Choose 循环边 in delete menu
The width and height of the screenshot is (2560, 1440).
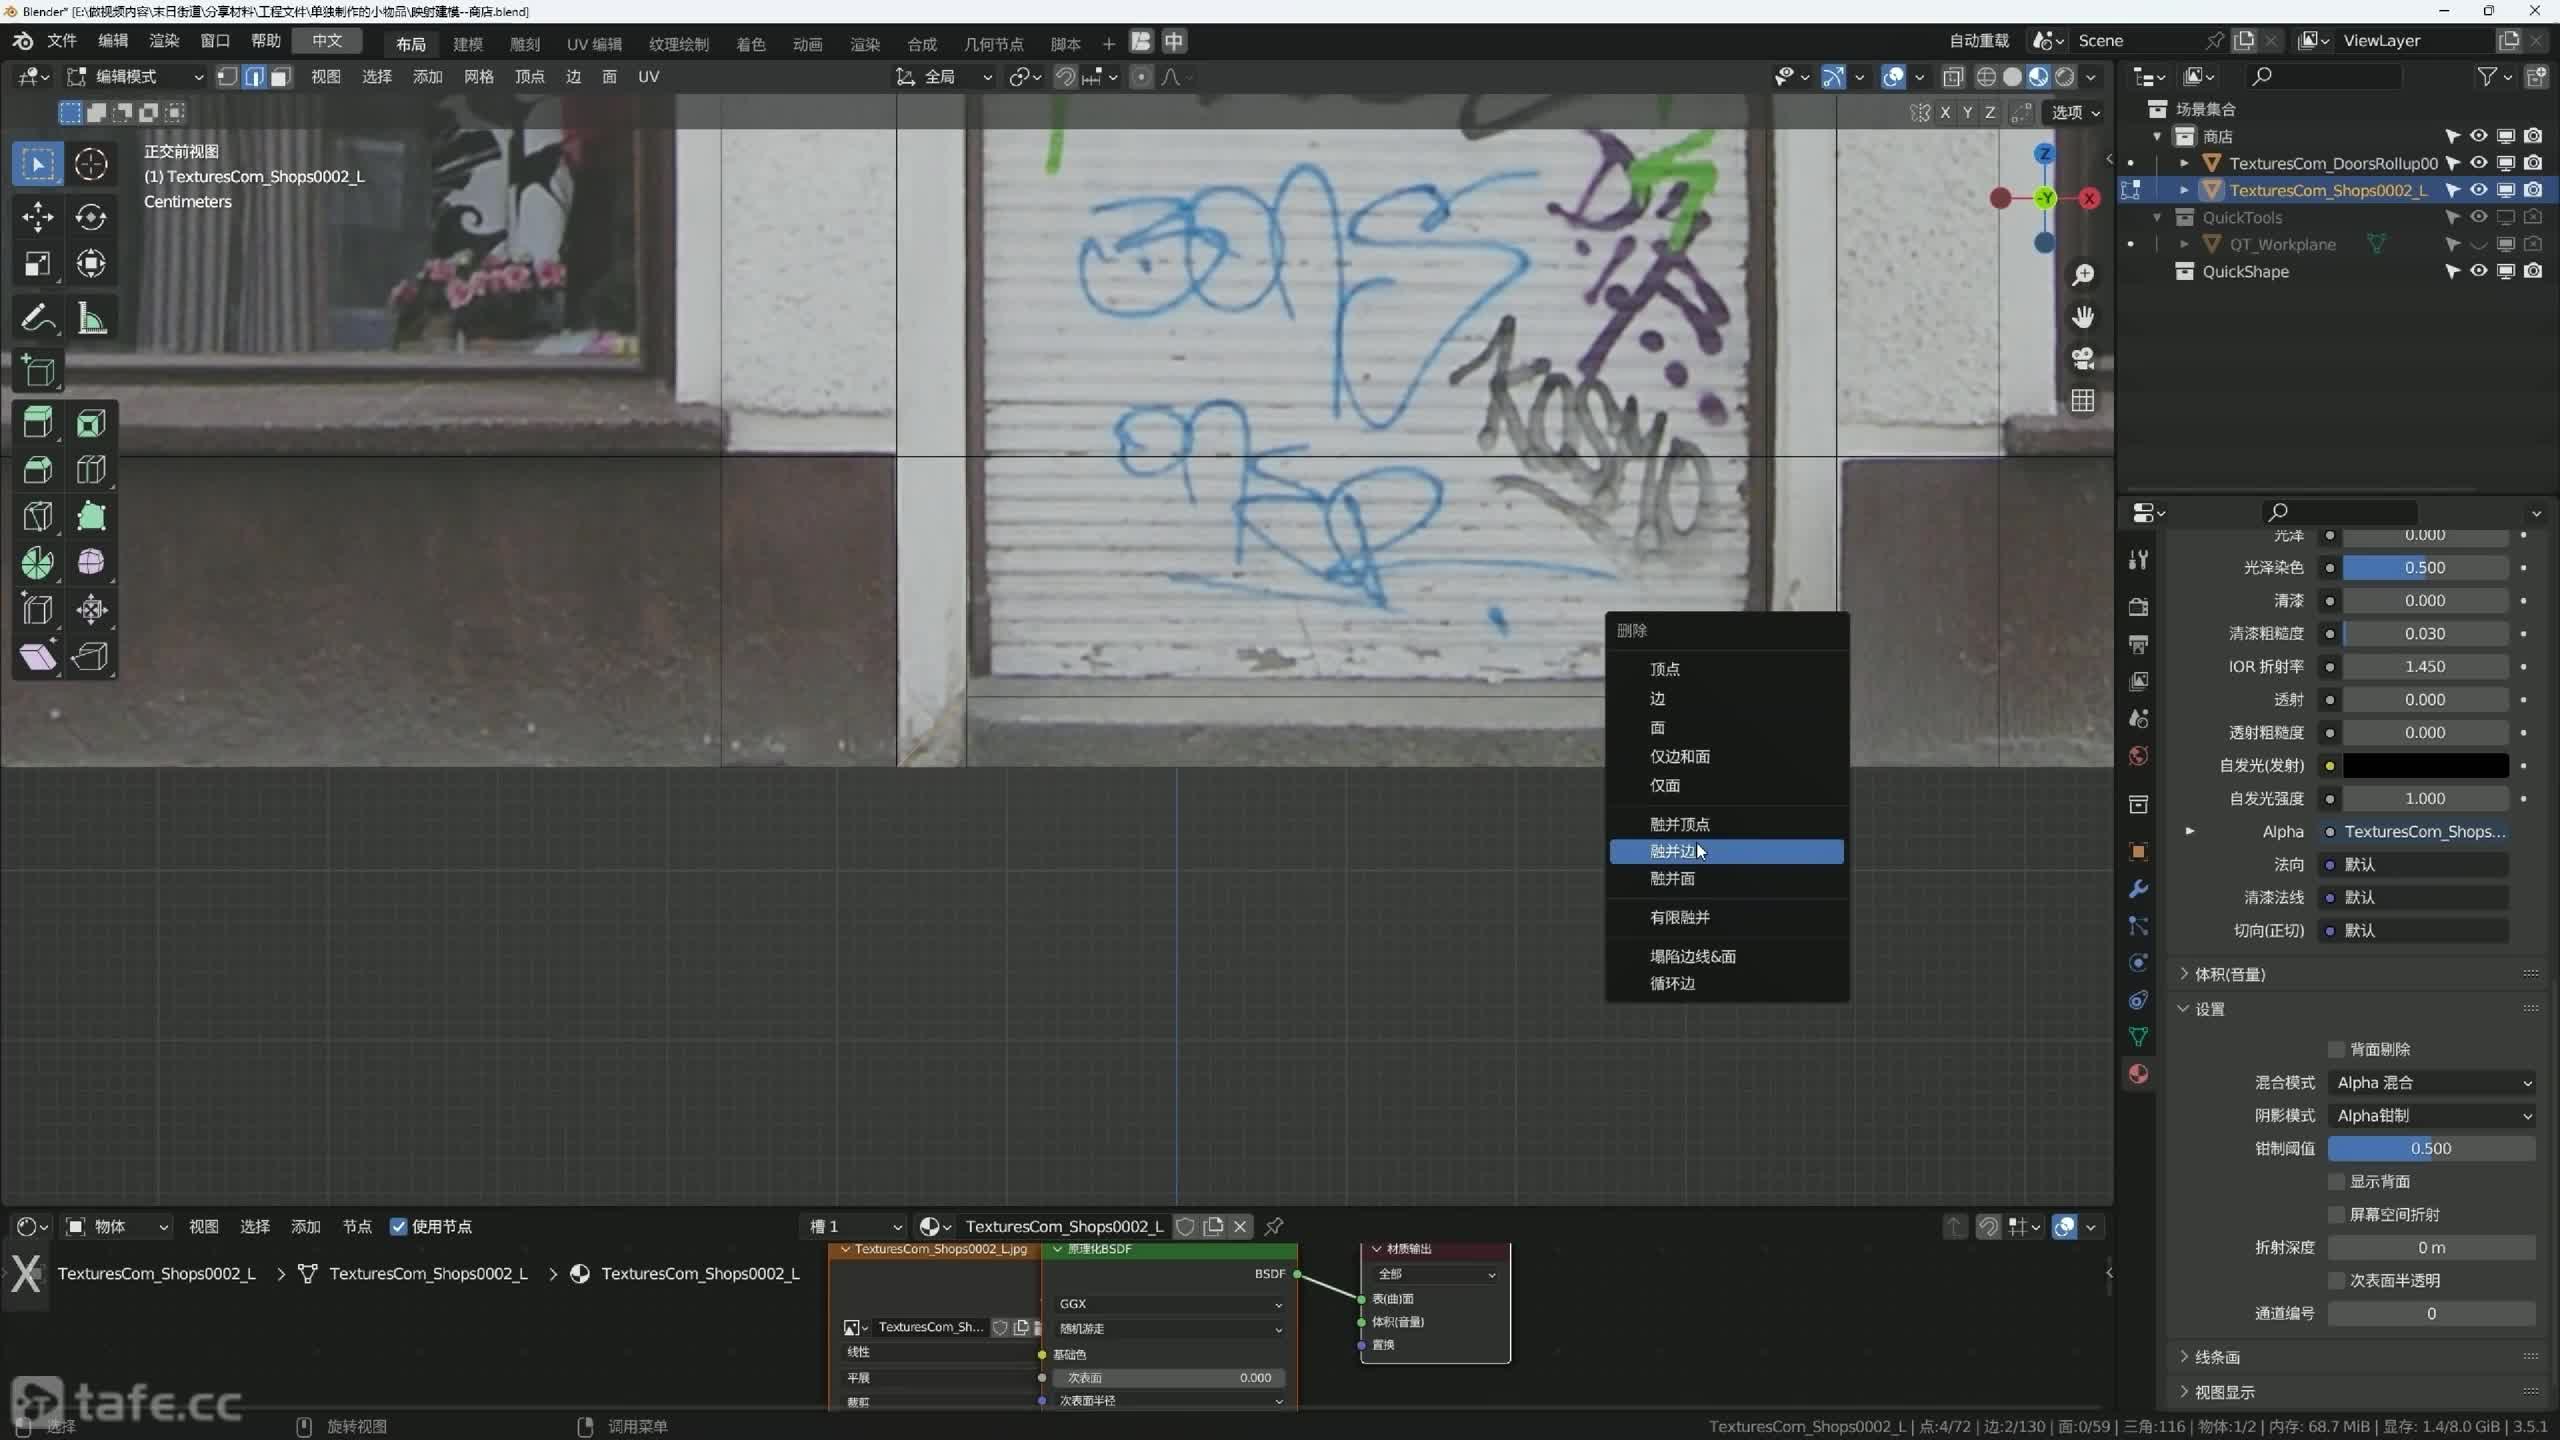1726,983
